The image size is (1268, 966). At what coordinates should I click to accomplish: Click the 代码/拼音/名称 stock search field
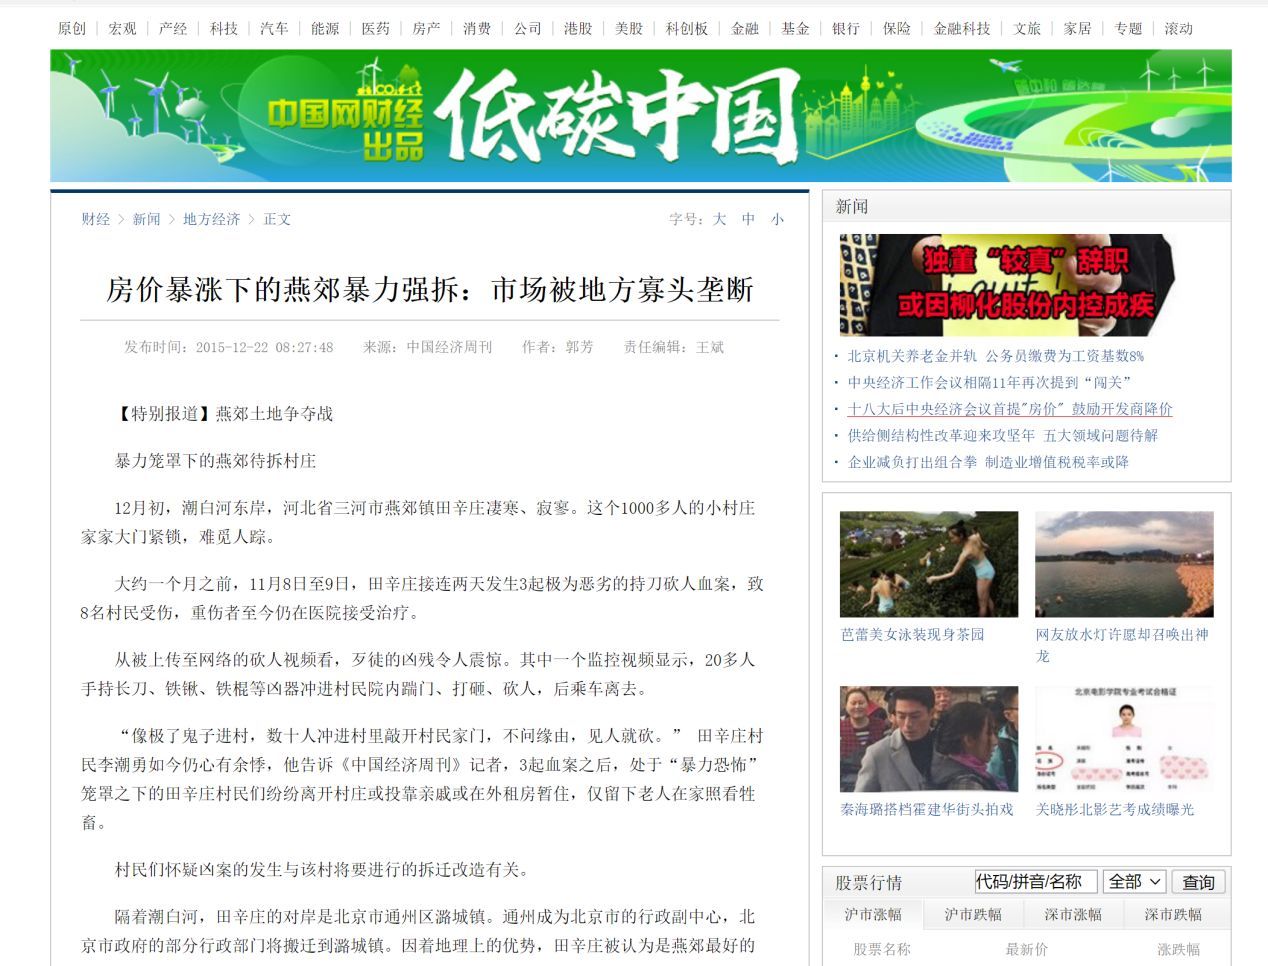pos(1035,882)
